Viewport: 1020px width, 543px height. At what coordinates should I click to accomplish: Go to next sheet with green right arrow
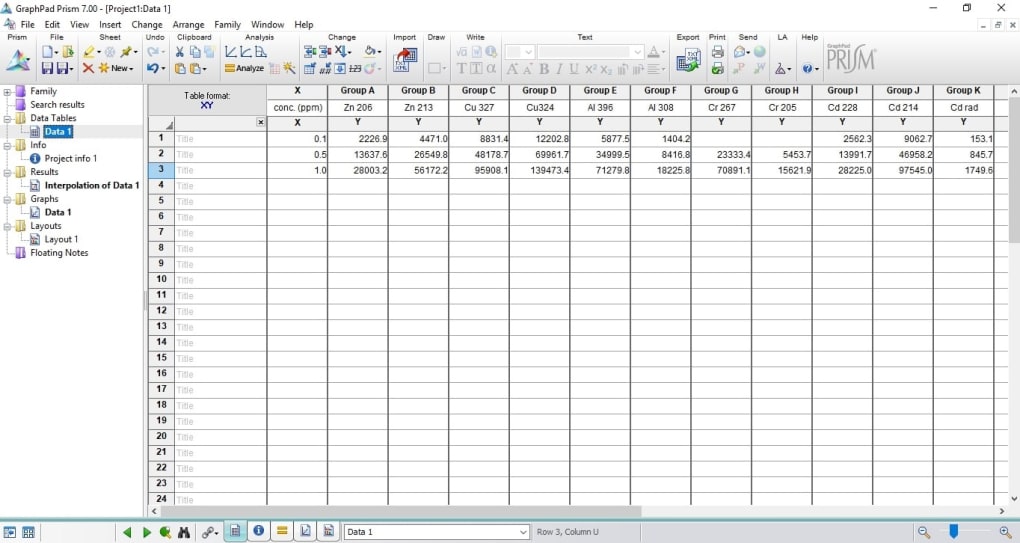146,532
